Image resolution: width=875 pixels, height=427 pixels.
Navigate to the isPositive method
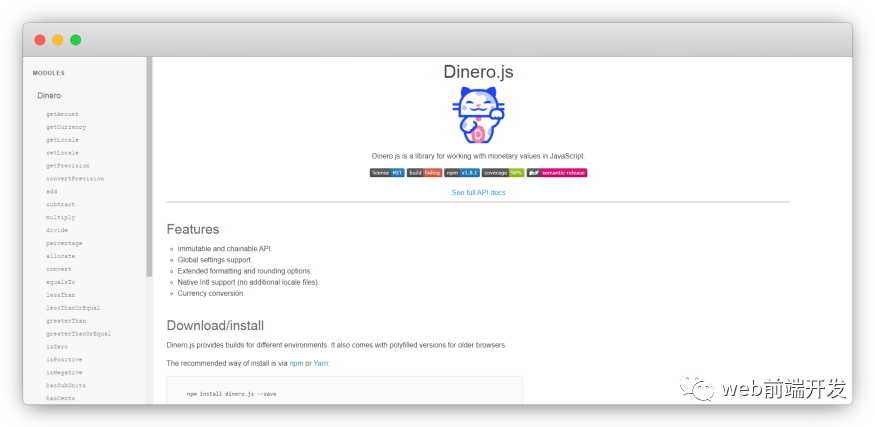coord(64,359)
